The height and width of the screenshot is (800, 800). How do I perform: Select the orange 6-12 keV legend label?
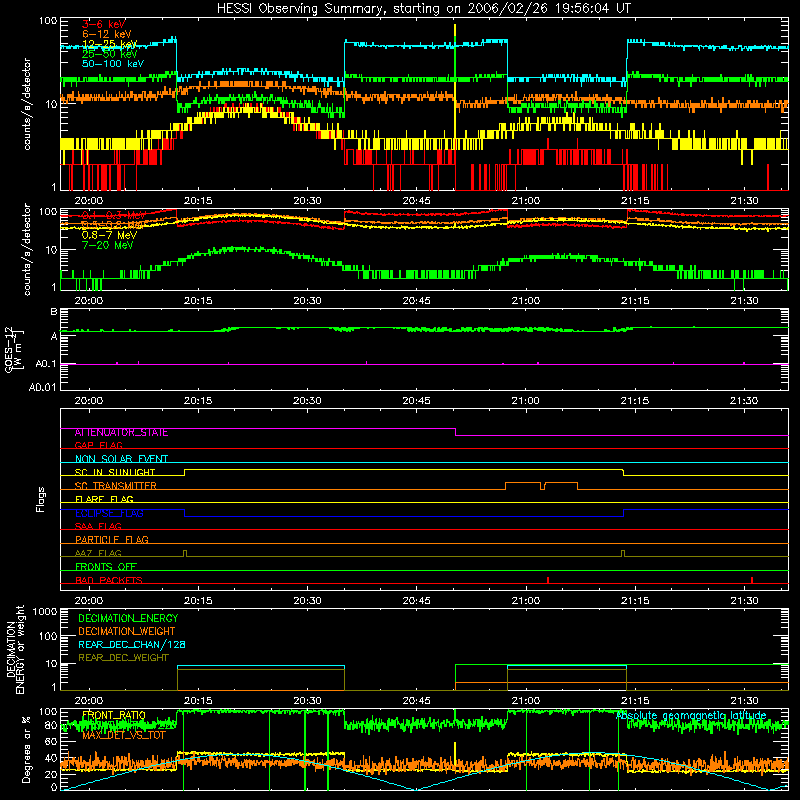point(107,34)
